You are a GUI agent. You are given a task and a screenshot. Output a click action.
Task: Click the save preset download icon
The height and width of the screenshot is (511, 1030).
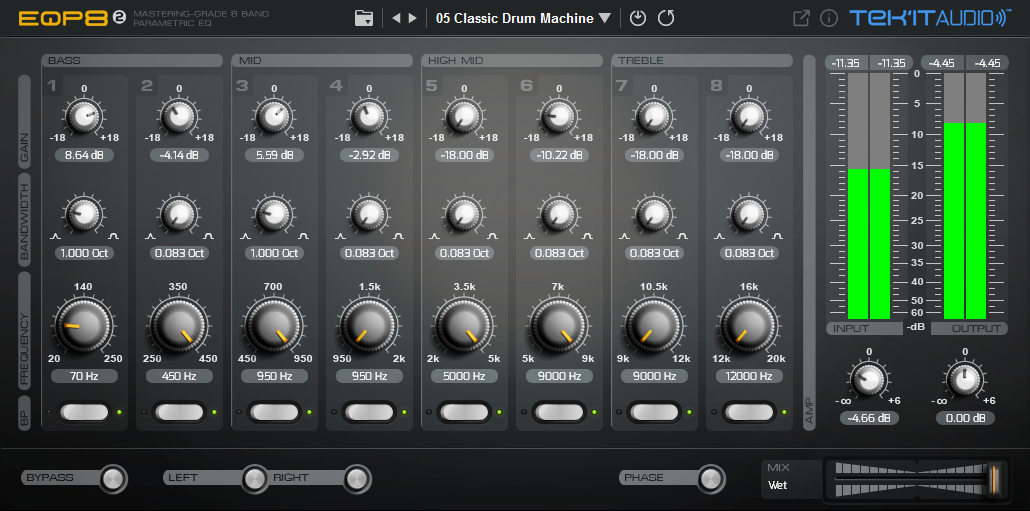click(x=638, y=18)
